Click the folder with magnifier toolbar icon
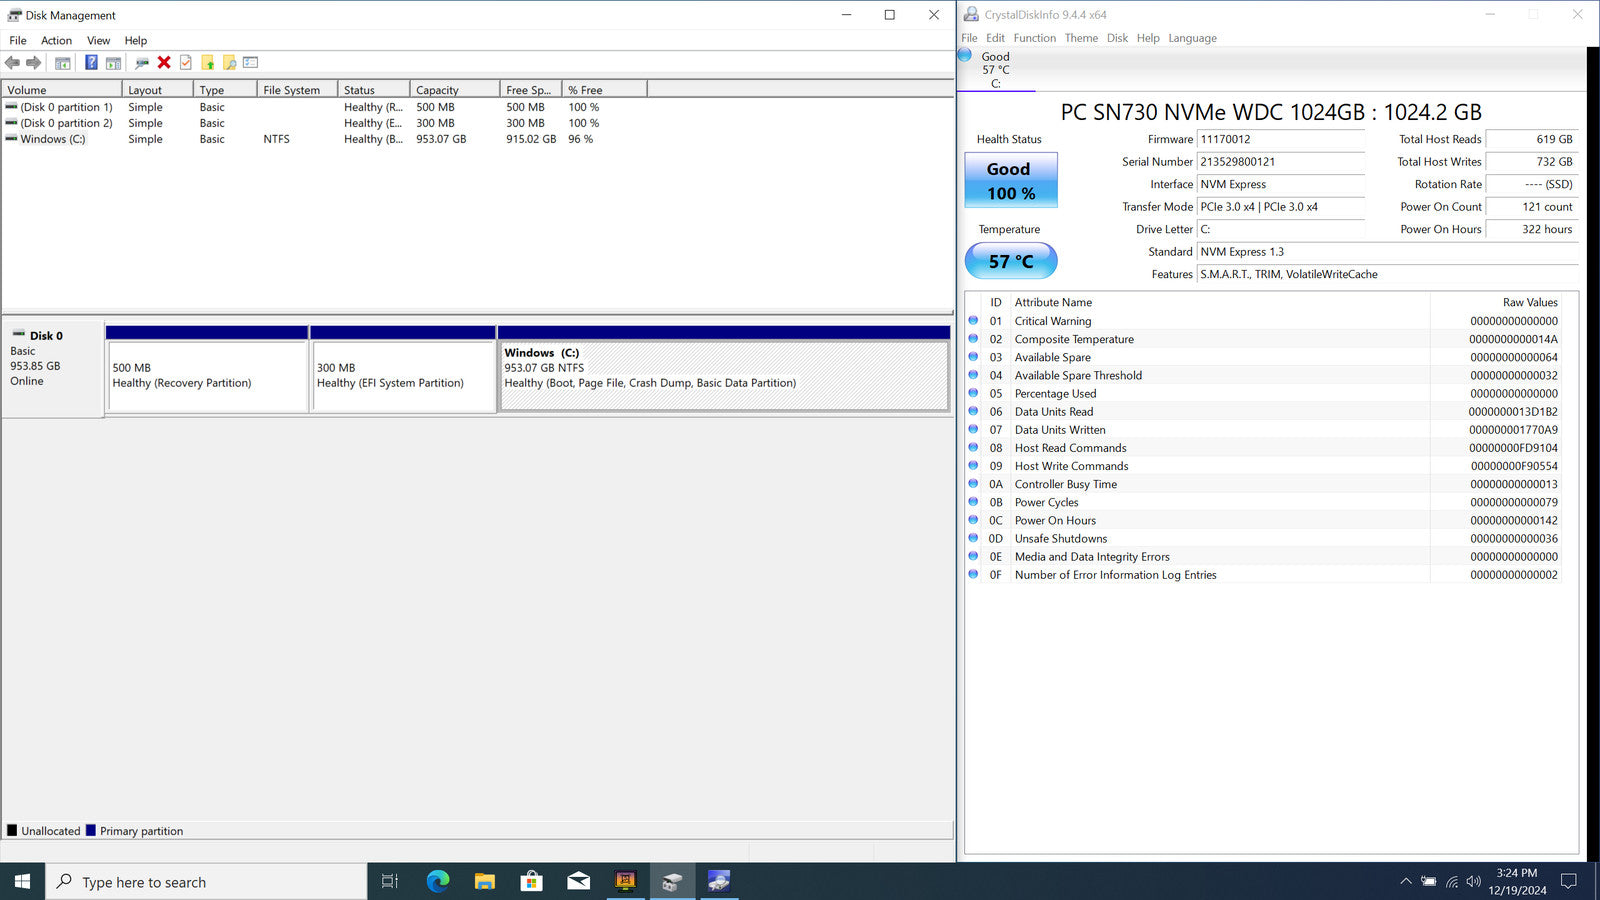The height and width of the screenshot is (900, 1600). point(229,63)
